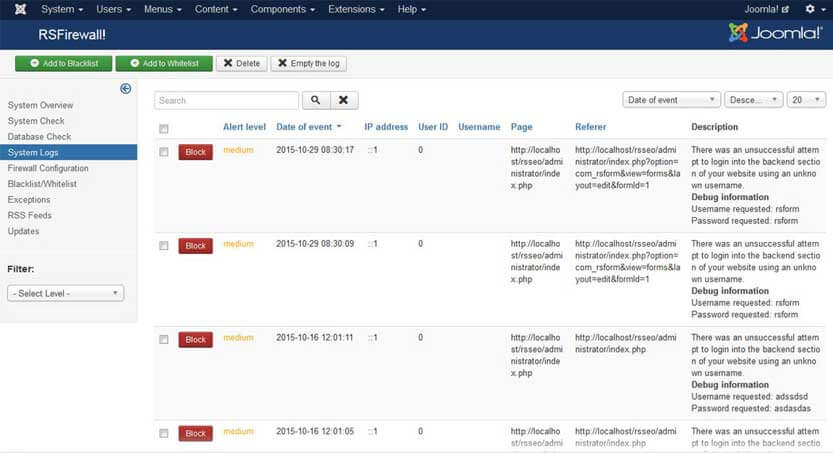Open Exceptions in sidebar
This screenshot has height=453, width=833.
click(x=29, y=200)
